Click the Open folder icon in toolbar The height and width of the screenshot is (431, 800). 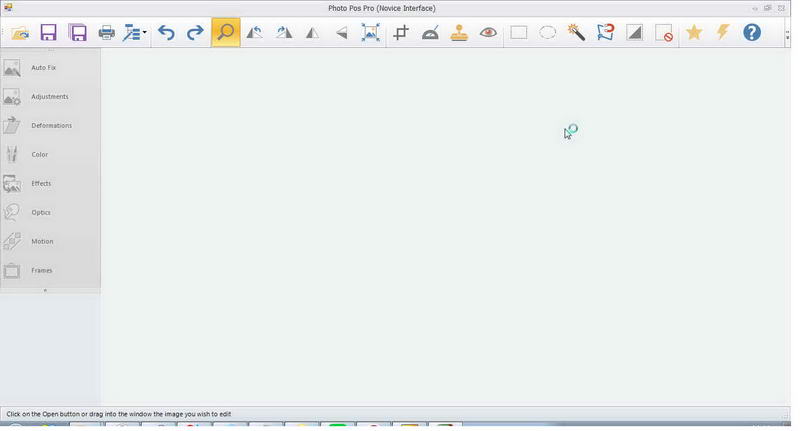point(20,33)
